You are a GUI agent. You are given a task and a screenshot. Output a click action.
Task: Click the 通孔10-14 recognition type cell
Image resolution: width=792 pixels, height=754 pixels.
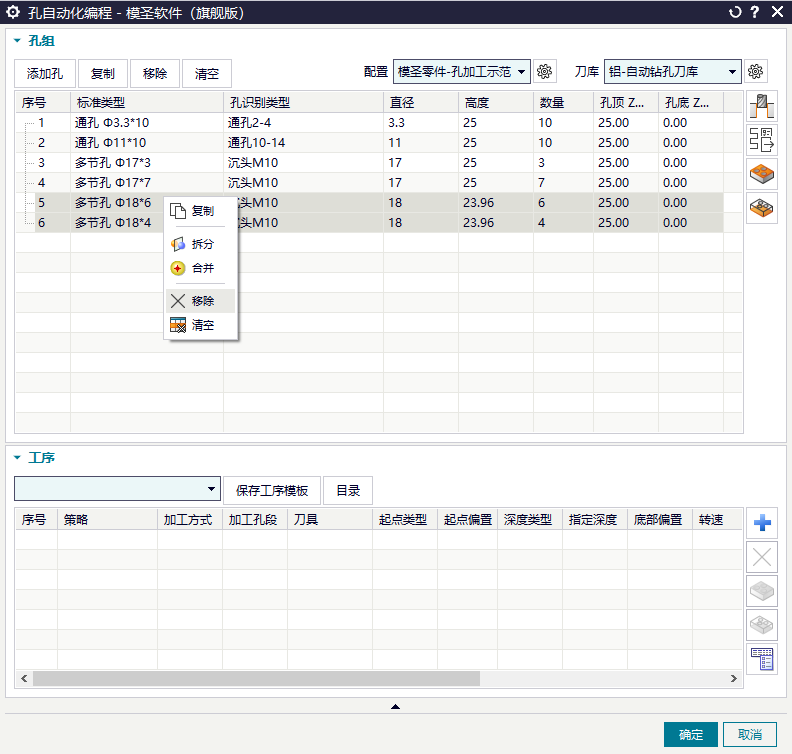tap(304, 143)
